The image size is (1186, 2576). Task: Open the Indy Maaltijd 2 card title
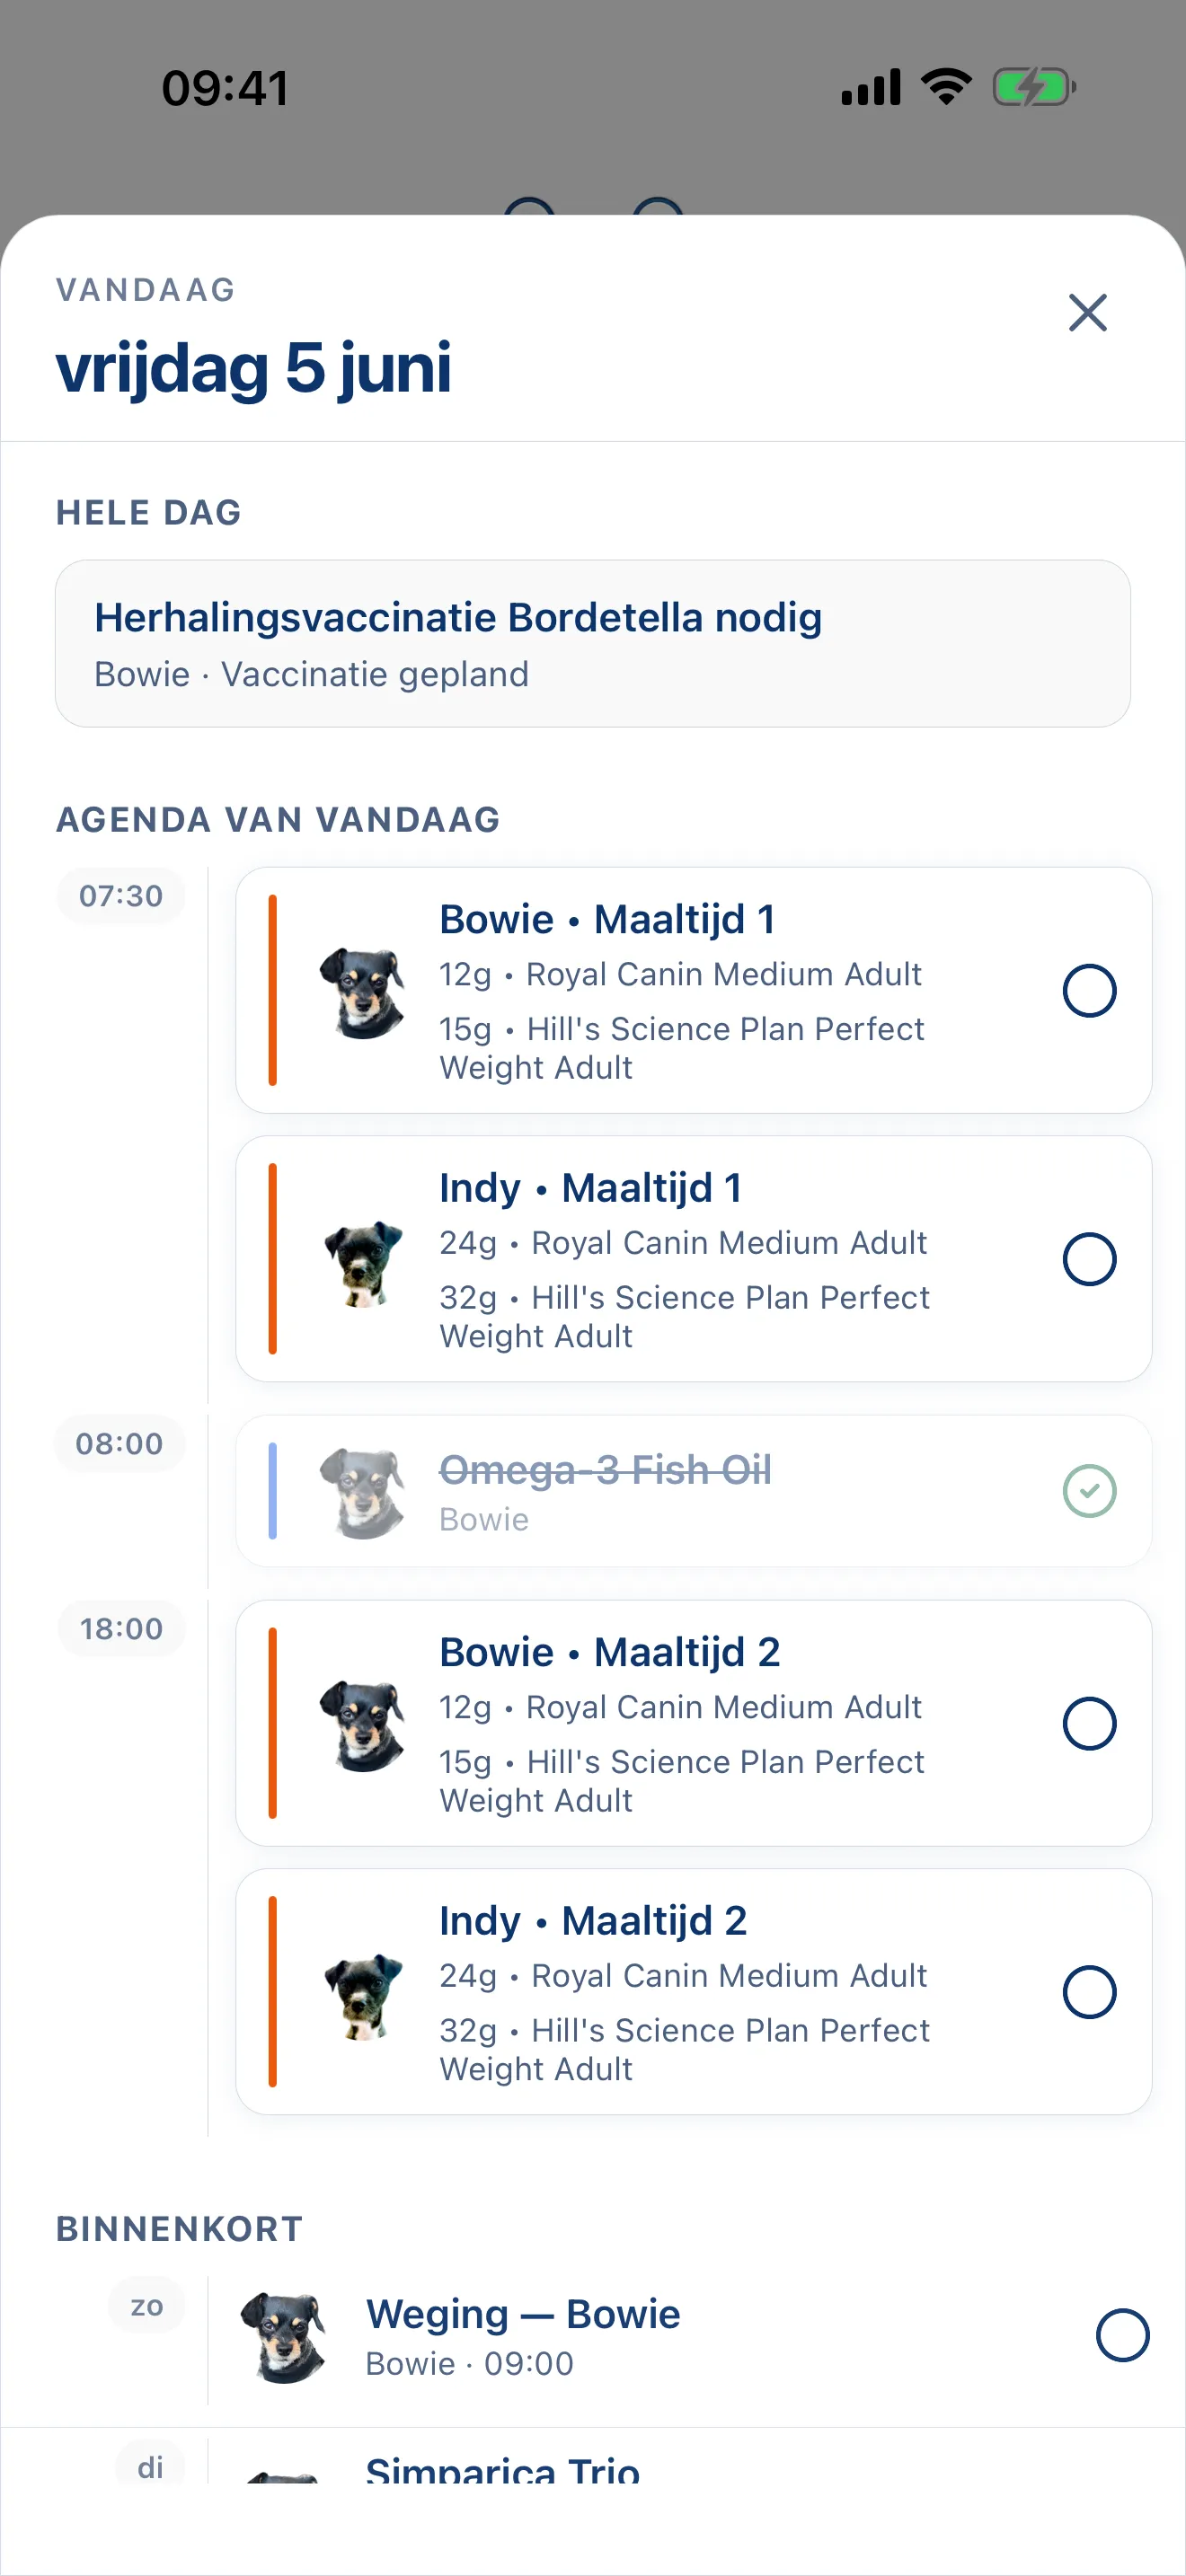[593, 1920]
